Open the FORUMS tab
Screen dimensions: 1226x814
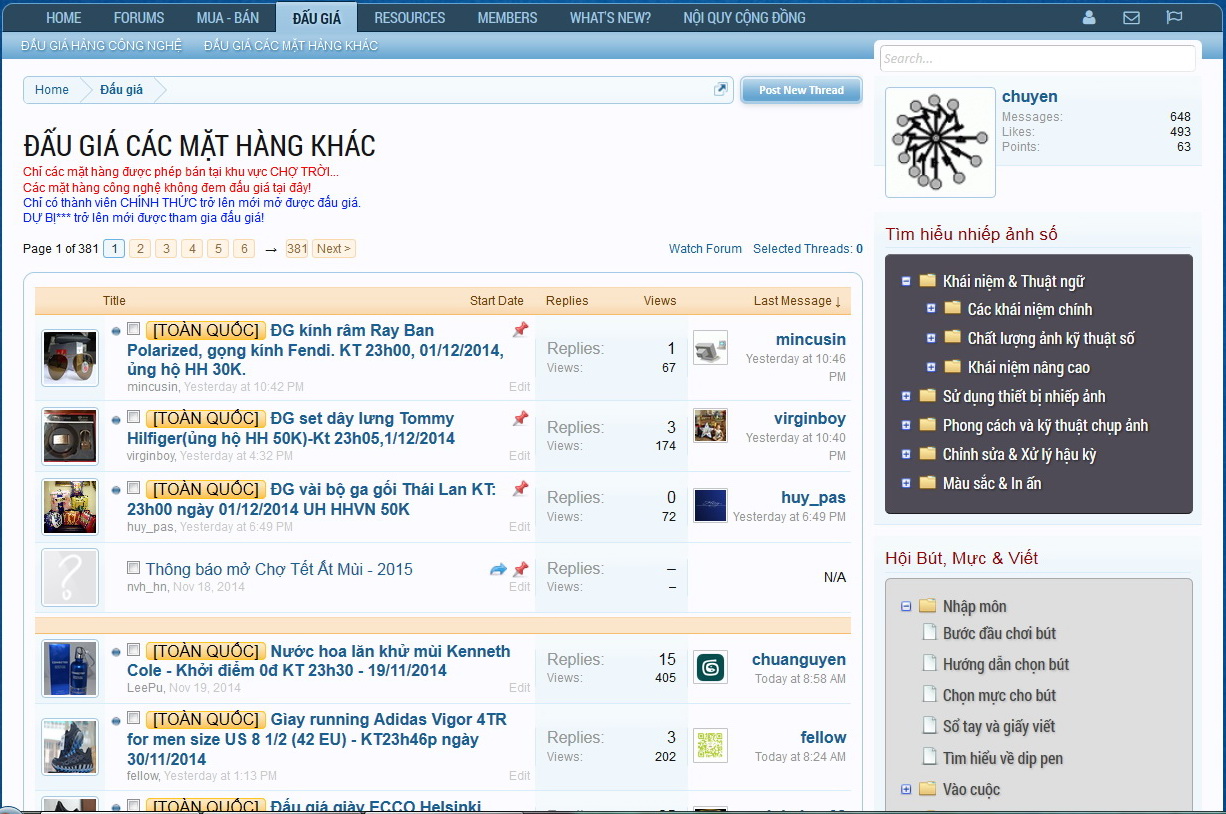[x=138, y=18]
